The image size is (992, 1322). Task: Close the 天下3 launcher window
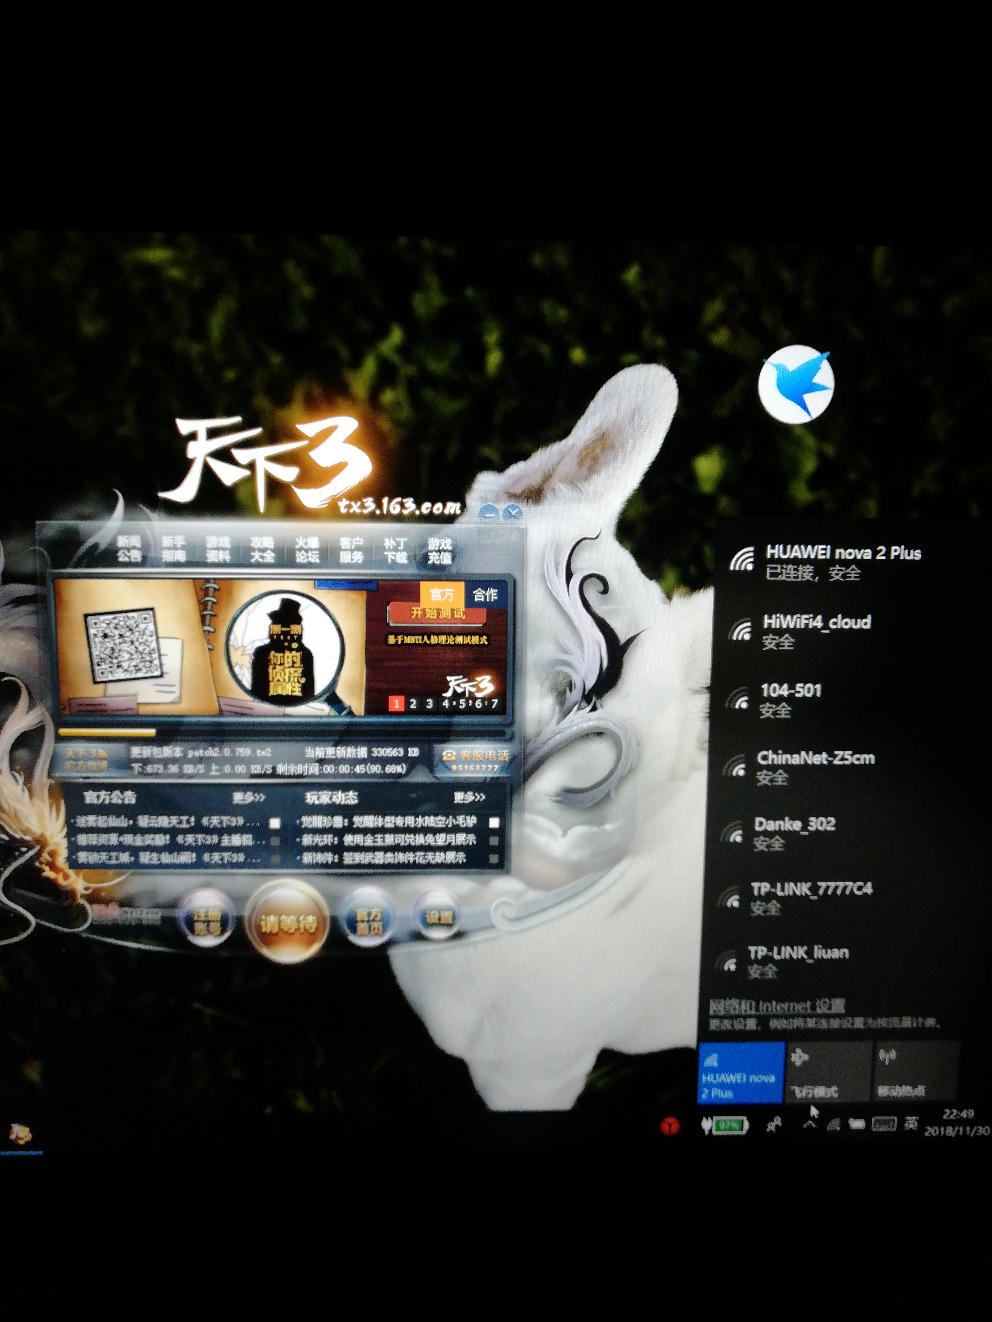pos(513,513)
